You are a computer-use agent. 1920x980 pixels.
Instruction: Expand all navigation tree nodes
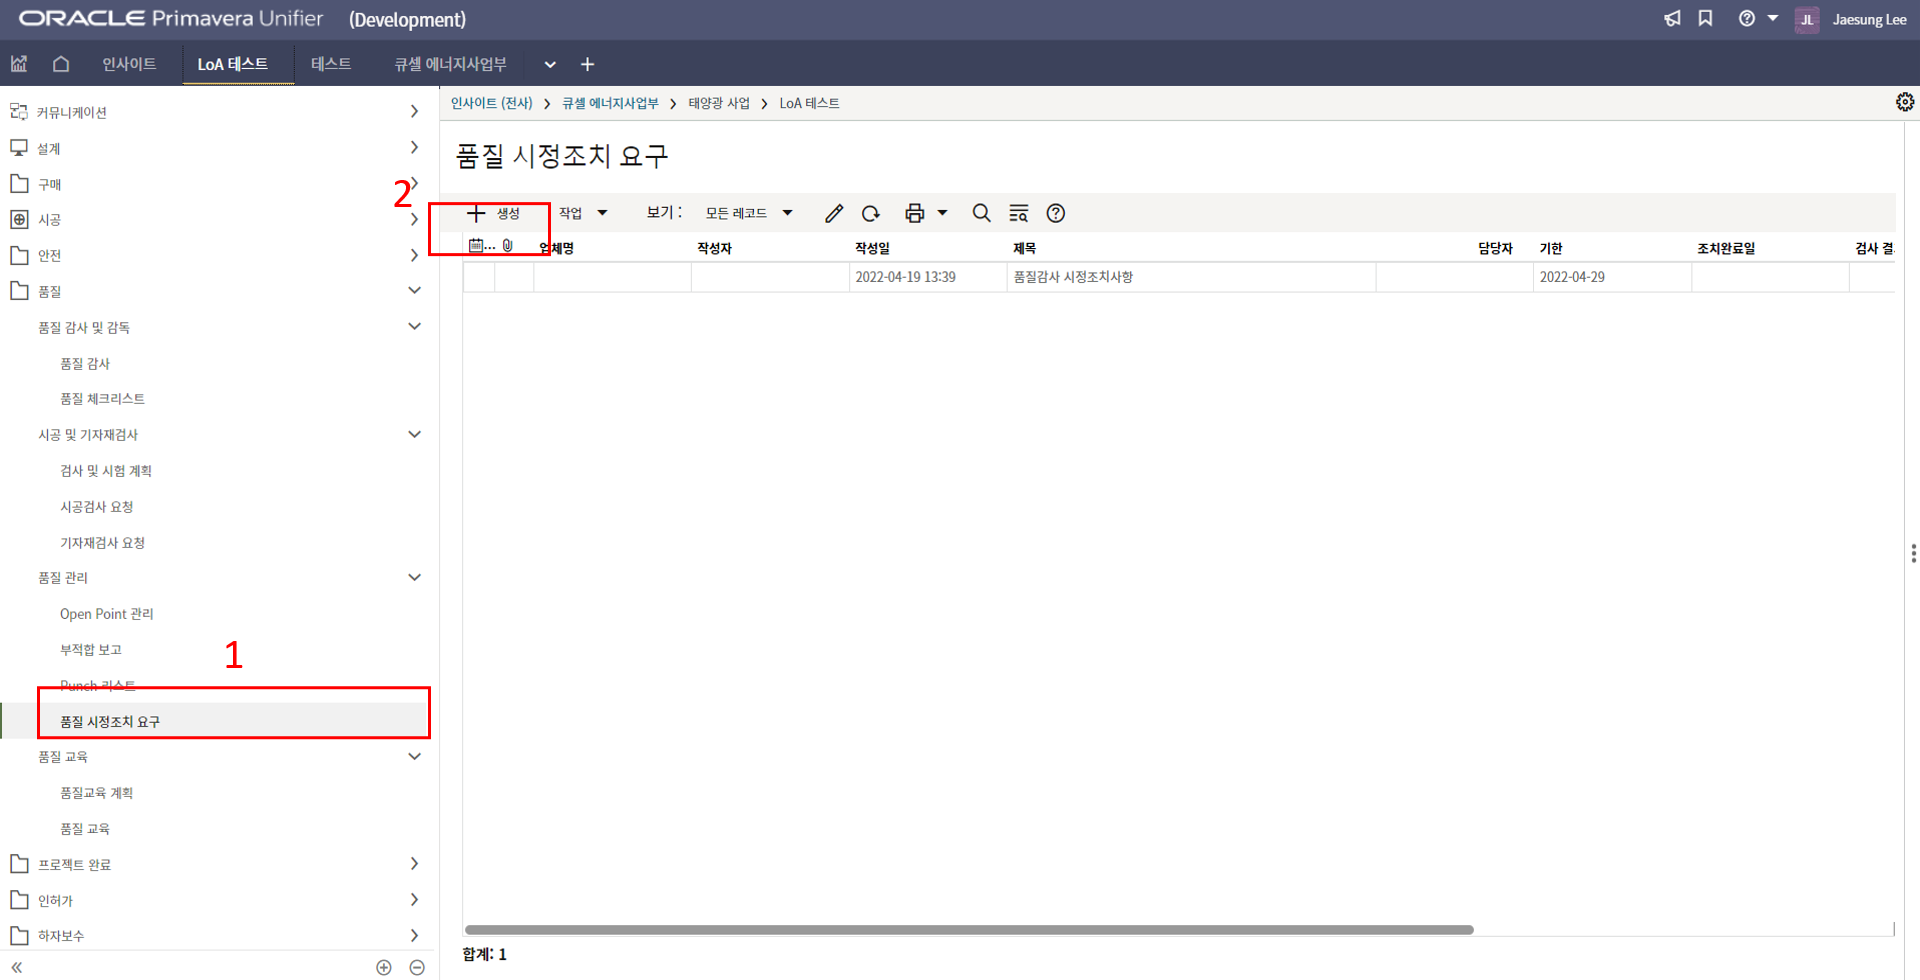384,967
